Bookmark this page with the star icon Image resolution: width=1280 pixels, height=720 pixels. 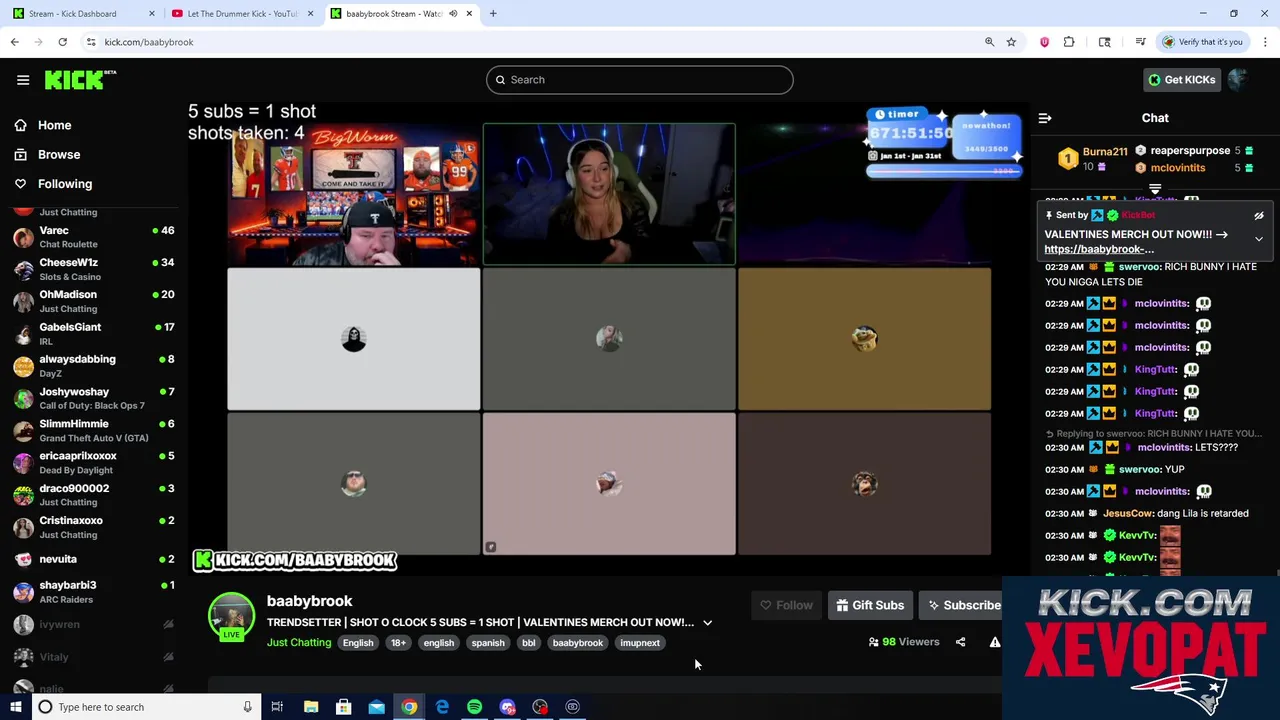(x=1011, y=42)
